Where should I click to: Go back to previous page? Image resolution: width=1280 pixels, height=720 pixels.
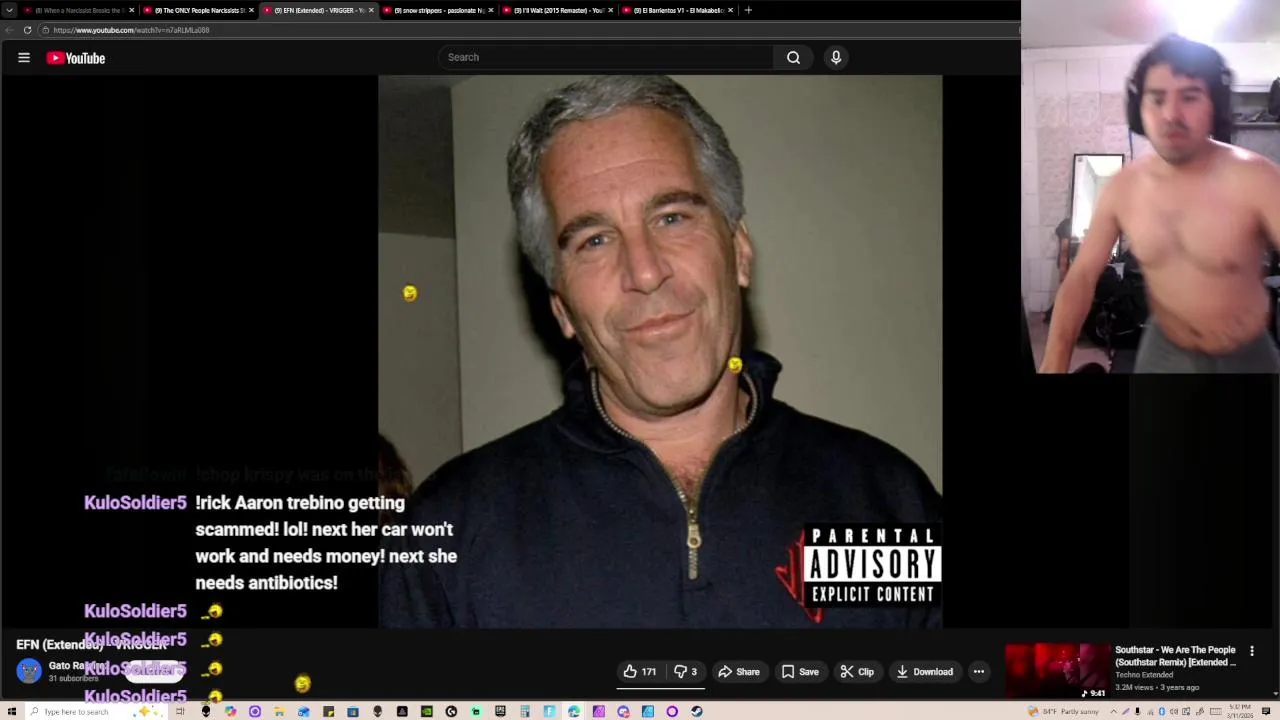coord(9,30)
